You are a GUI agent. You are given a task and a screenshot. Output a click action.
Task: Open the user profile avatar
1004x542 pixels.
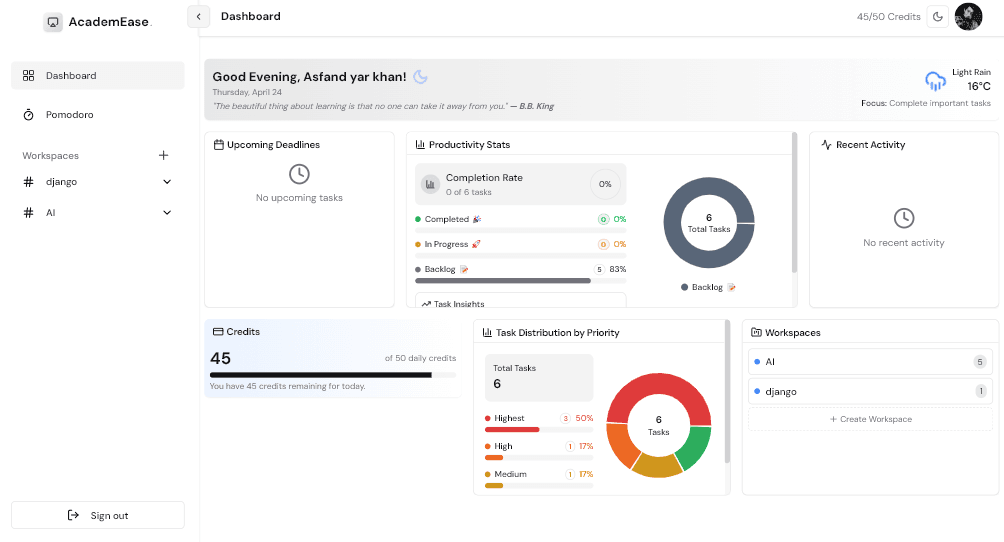[968, 16]
